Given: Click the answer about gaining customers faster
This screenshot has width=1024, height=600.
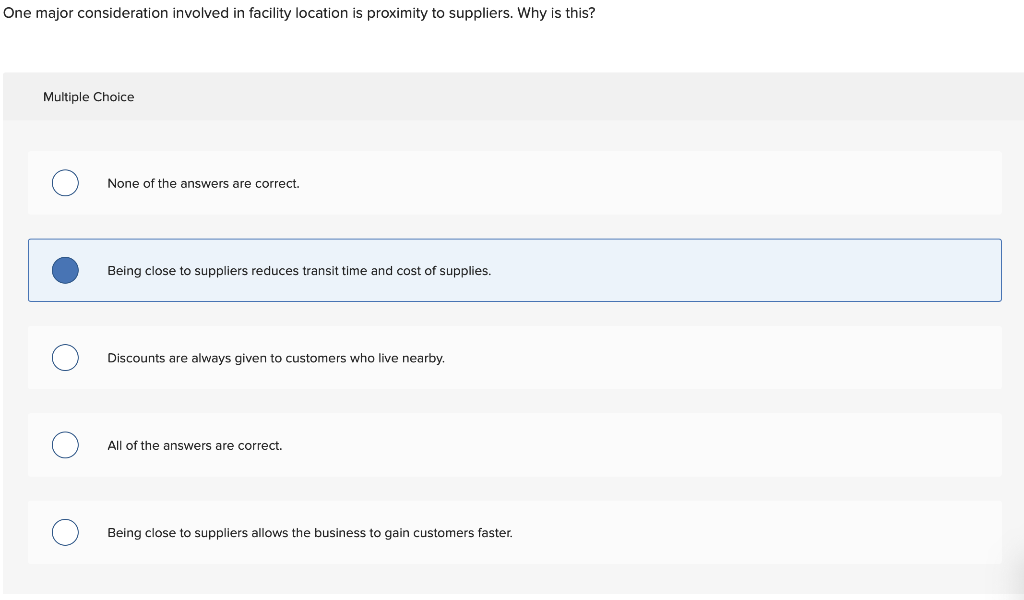Looking at the screenshot, I should tap(310, 532).
